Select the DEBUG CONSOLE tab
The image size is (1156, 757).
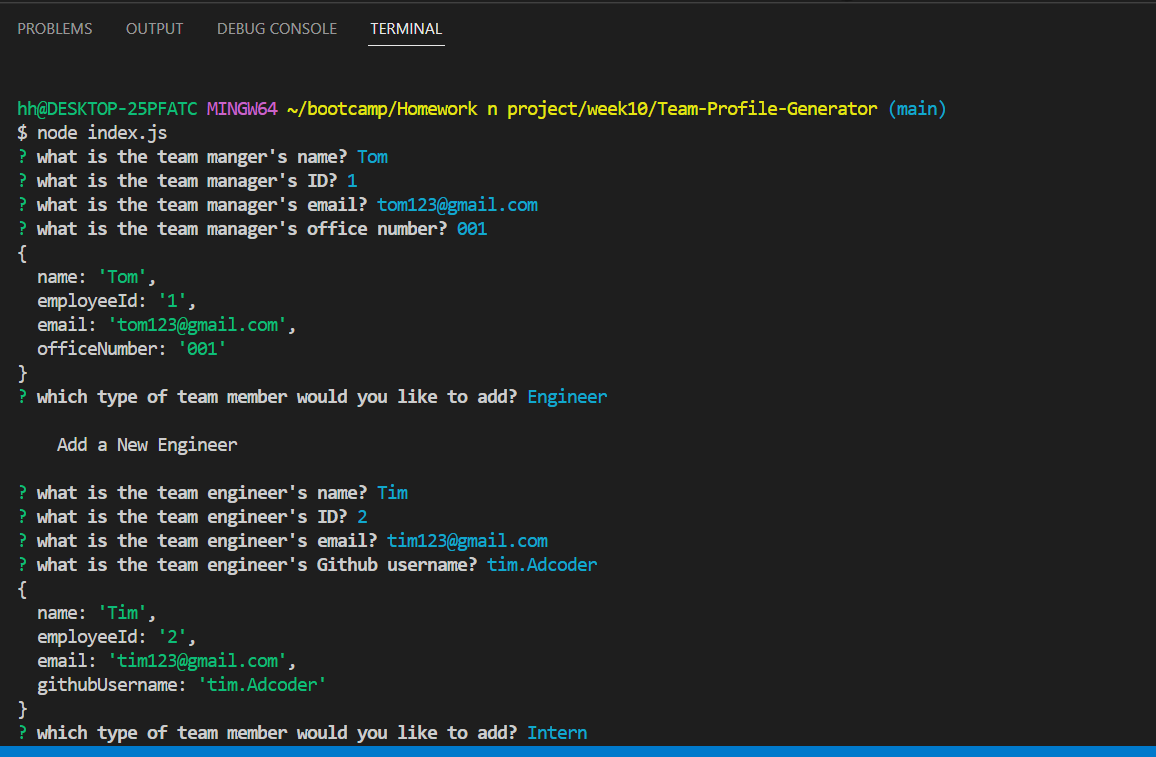[x=276, y=29]
